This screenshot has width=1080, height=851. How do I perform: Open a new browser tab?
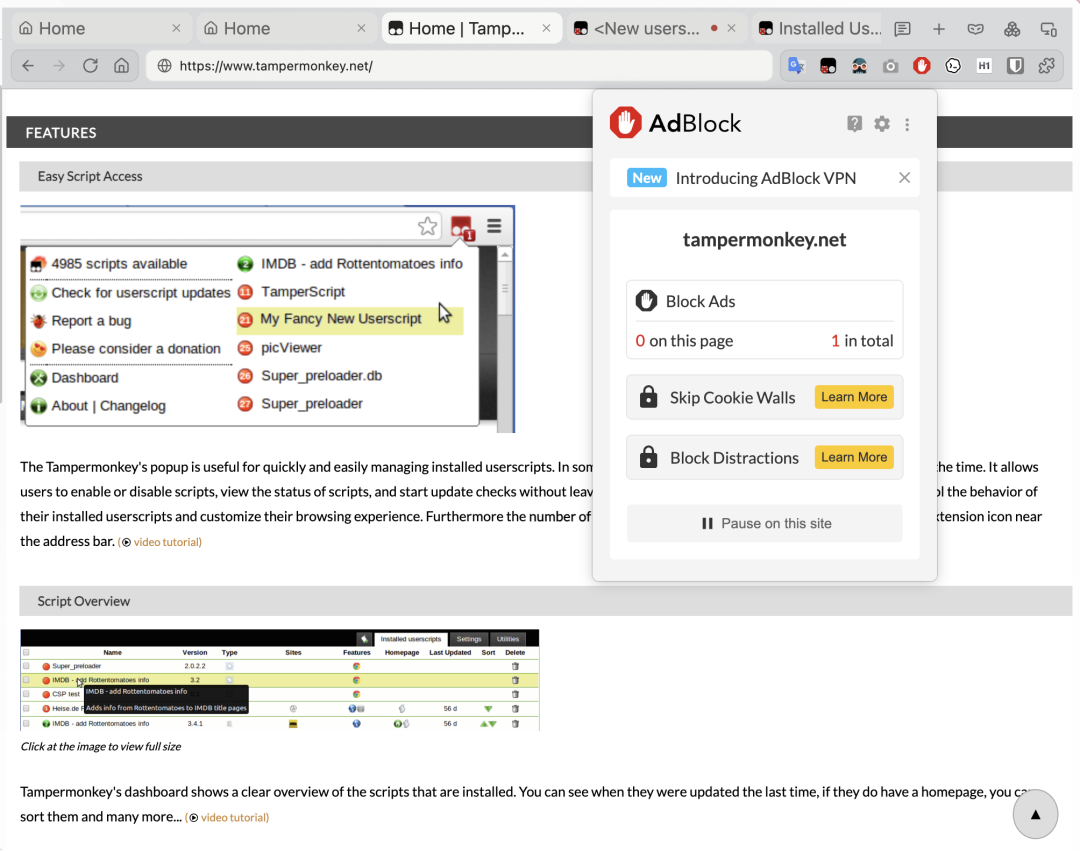[939, 29]
